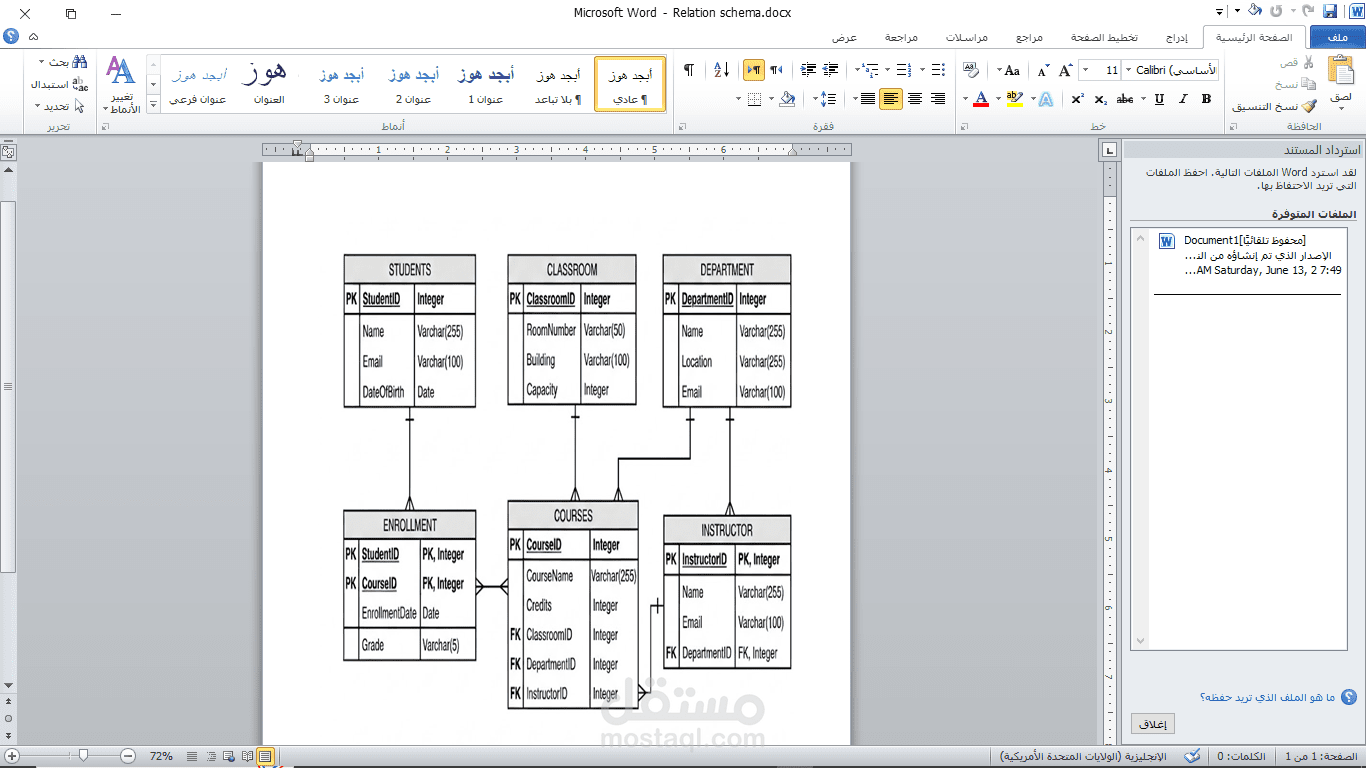This screenshot has height=768, width=1366.
Task: Switch to the View (عرض) tab
Action: (x=845, y=37)
